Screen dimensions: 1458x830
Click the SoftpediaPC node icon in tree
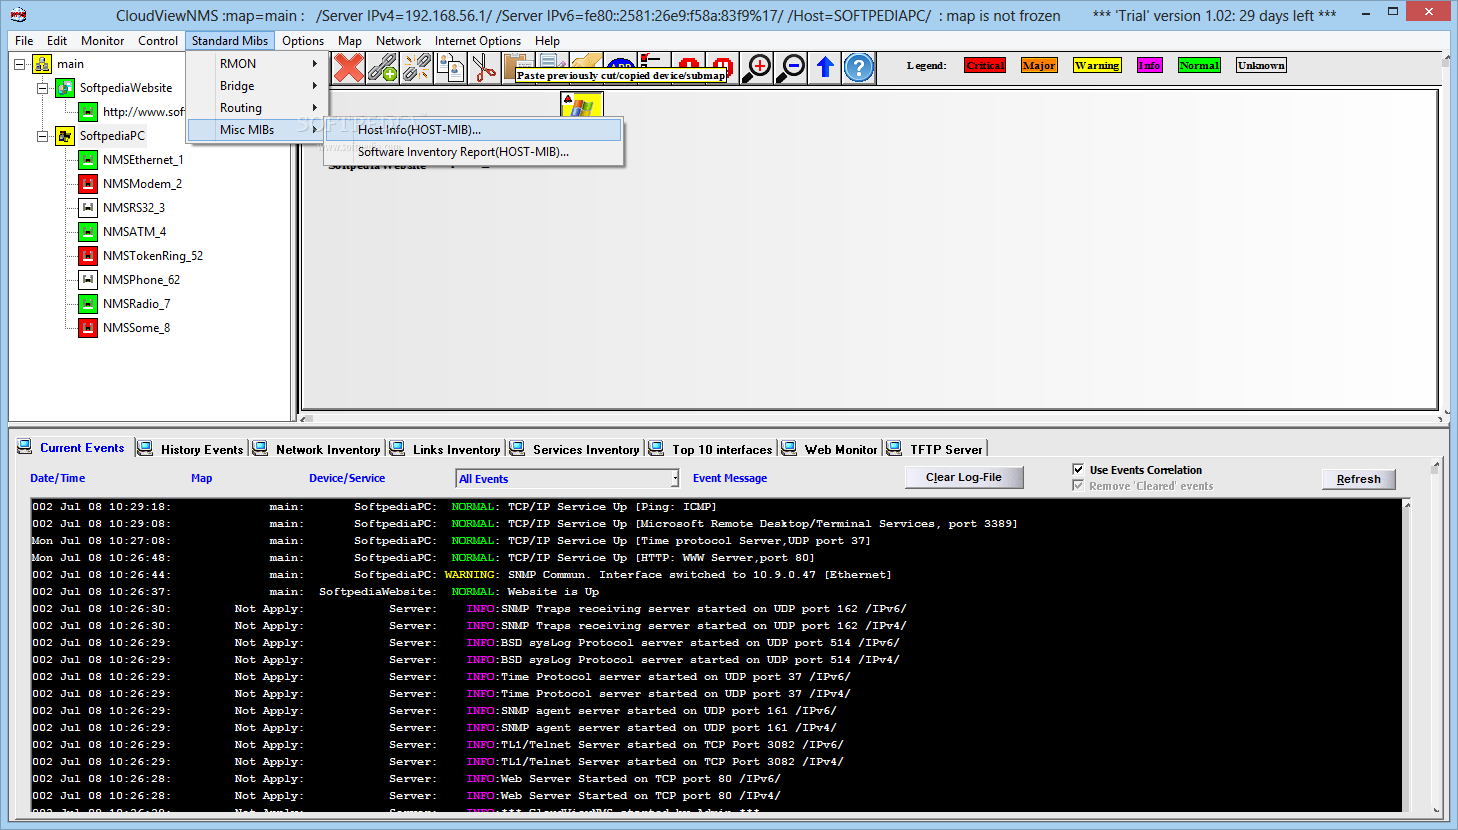click(x=65, y=136)
